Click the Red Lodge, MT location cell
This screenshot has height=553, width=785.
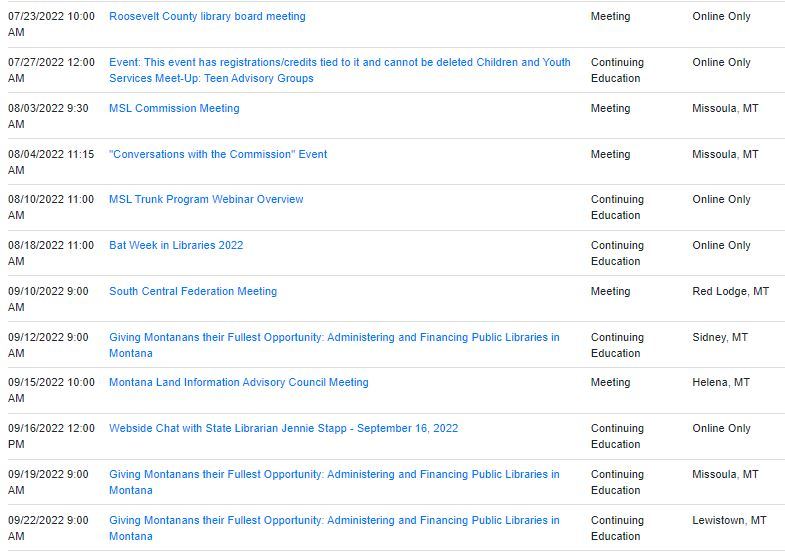730,292
